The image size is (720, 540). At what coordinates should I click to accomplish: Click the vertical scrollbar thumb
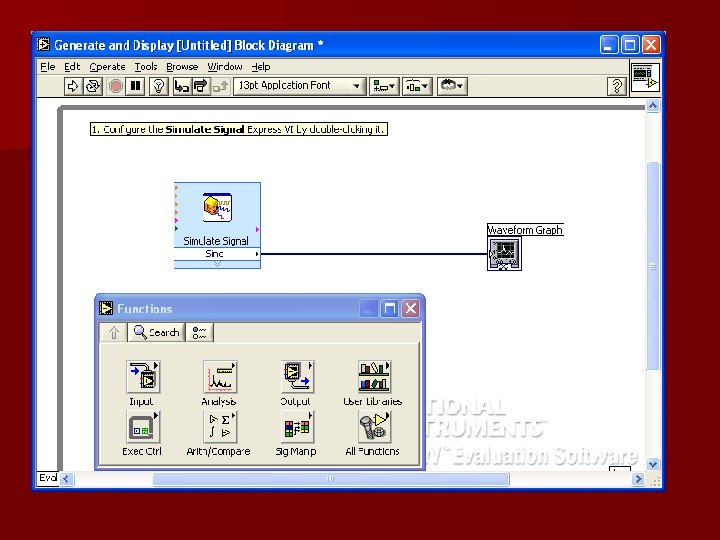click(653, 266)
